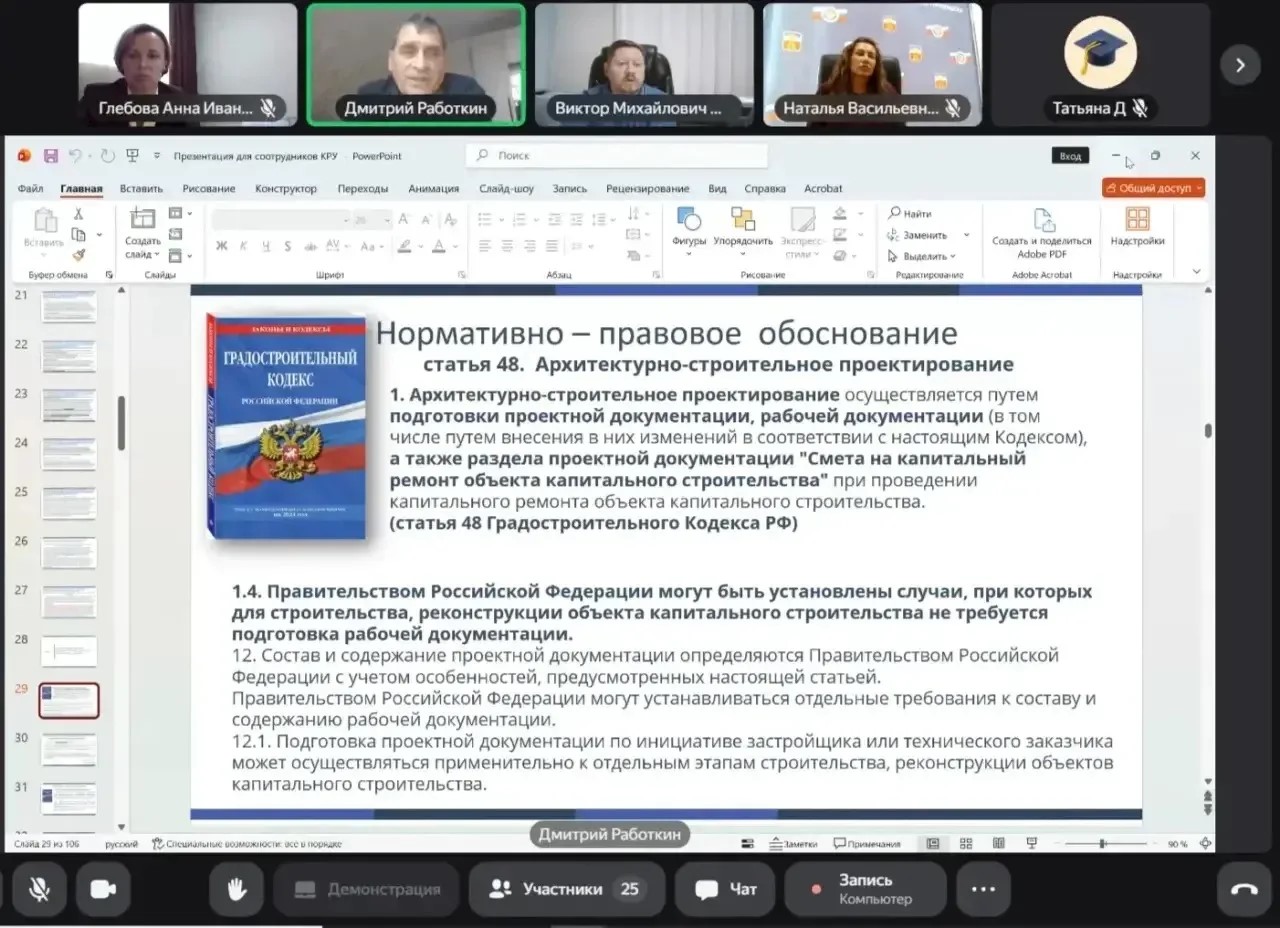Apply underline with the Ч button
Viewport: 1280px width, 928px height.
pos(264,246)
